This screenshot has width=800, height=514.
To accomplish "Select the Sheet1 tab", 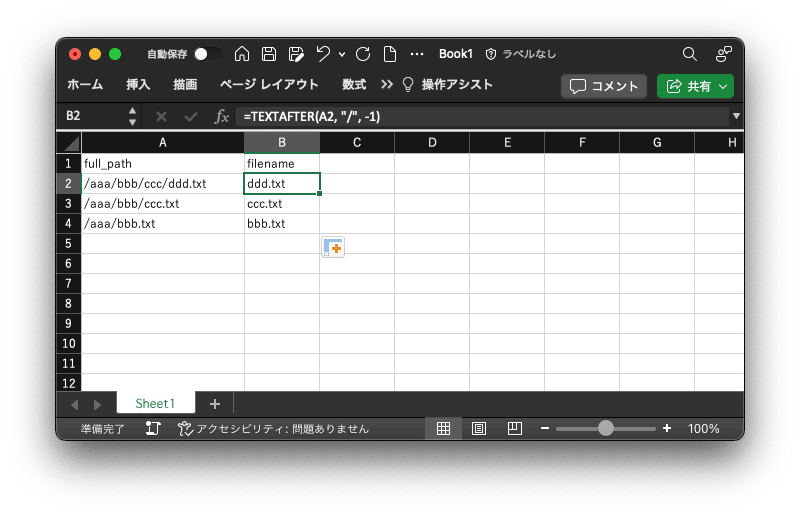I will click(x=156, y=404).
